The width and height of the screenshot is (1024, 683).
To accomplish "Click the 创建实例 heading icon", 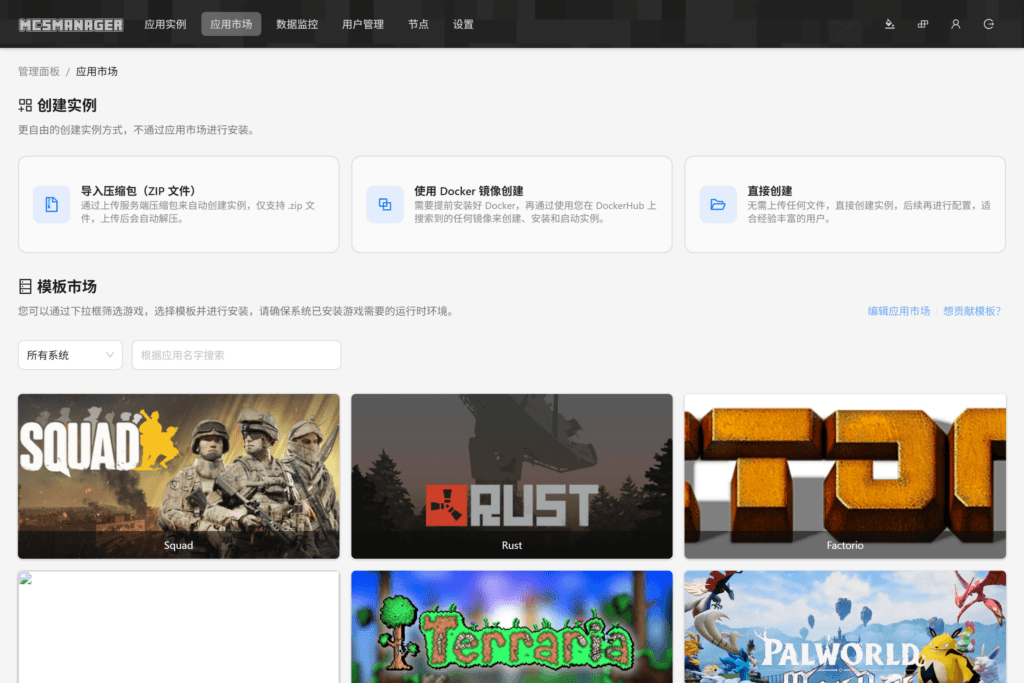I will pyautogui.click(x=25, y=105).
